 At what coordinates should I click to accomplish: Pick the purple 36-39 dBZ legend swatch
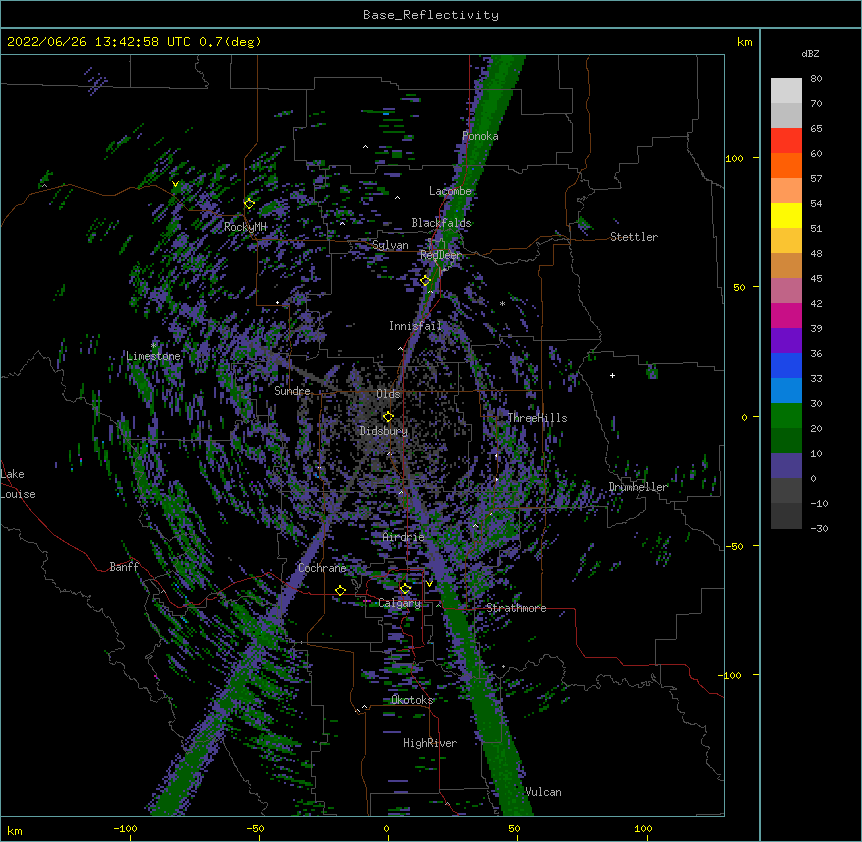click(786, 341)
